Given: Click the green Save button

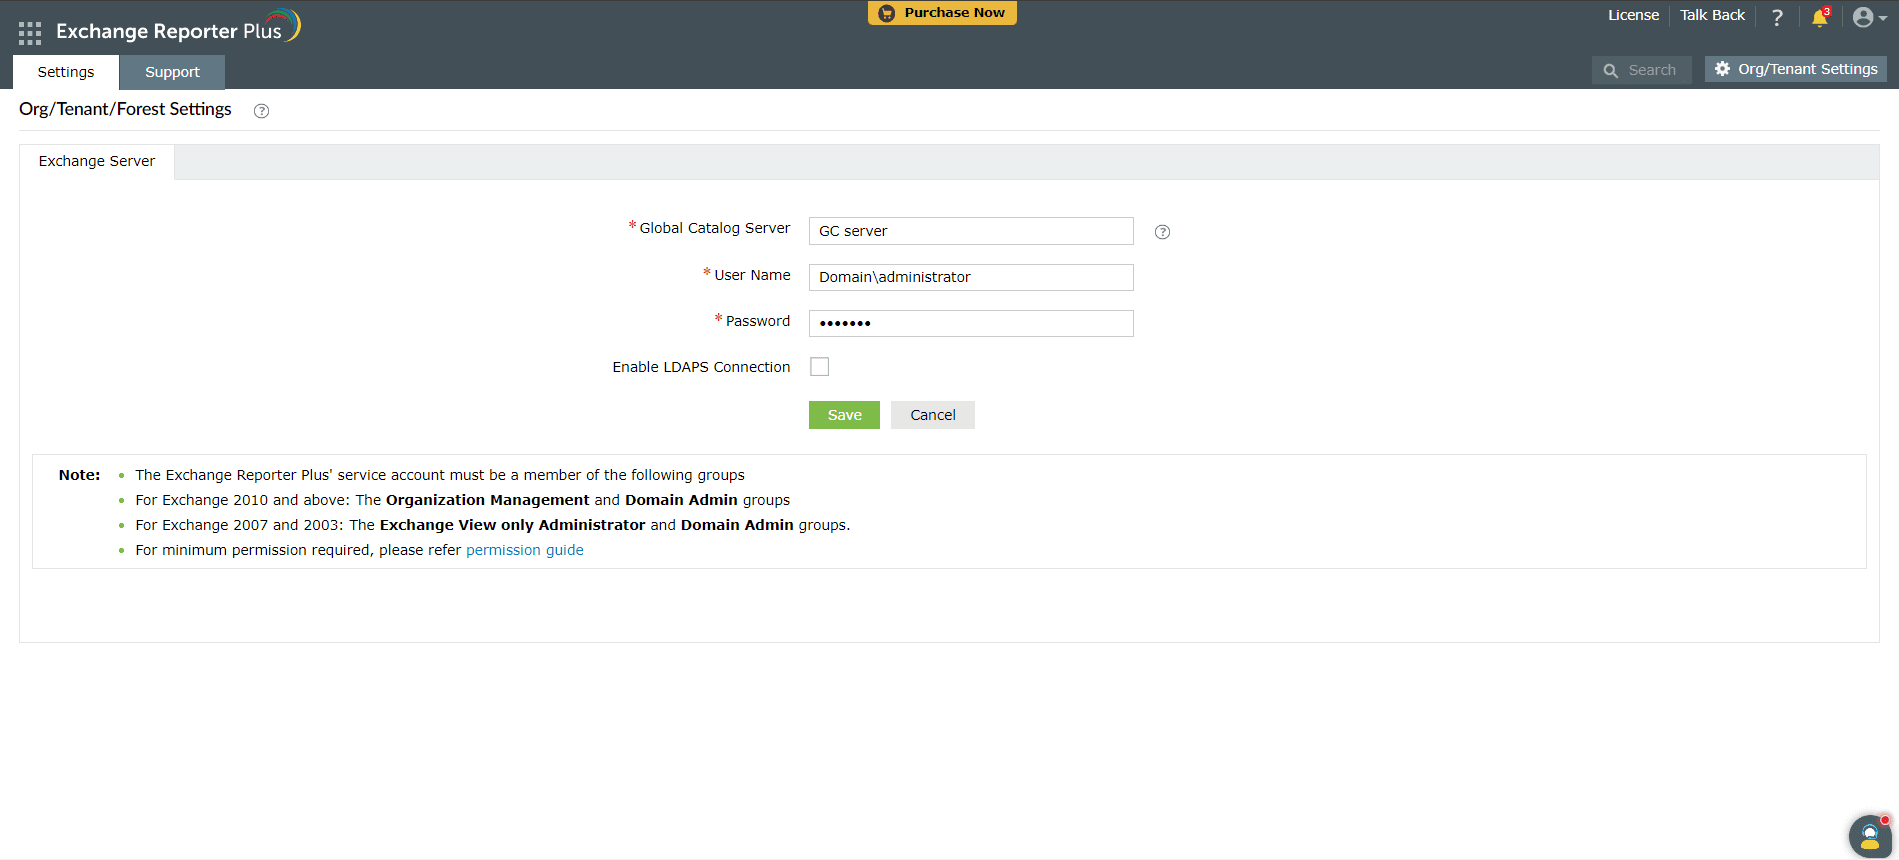Looking at the screenshot, I should tap(844, 415).
